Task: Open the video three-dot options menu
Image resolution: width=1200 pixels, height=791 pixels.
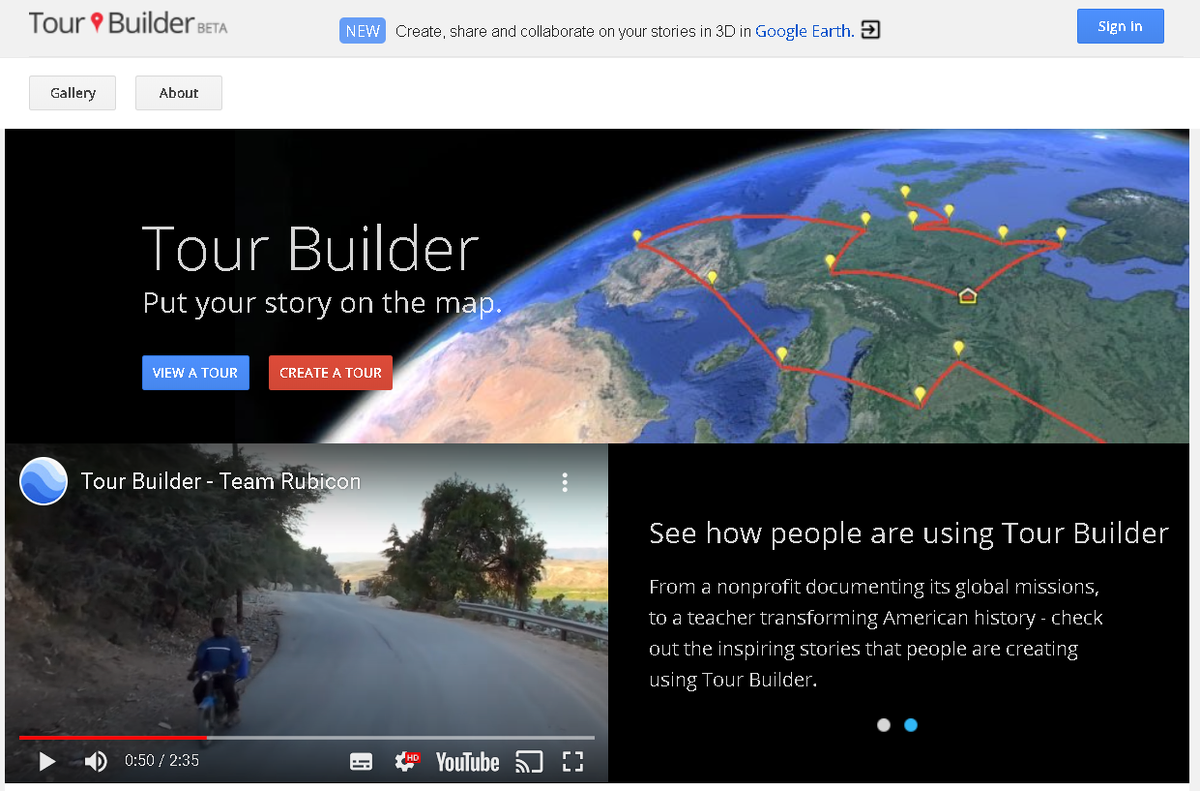Action: pyautogui.click(x=565, y=482)
